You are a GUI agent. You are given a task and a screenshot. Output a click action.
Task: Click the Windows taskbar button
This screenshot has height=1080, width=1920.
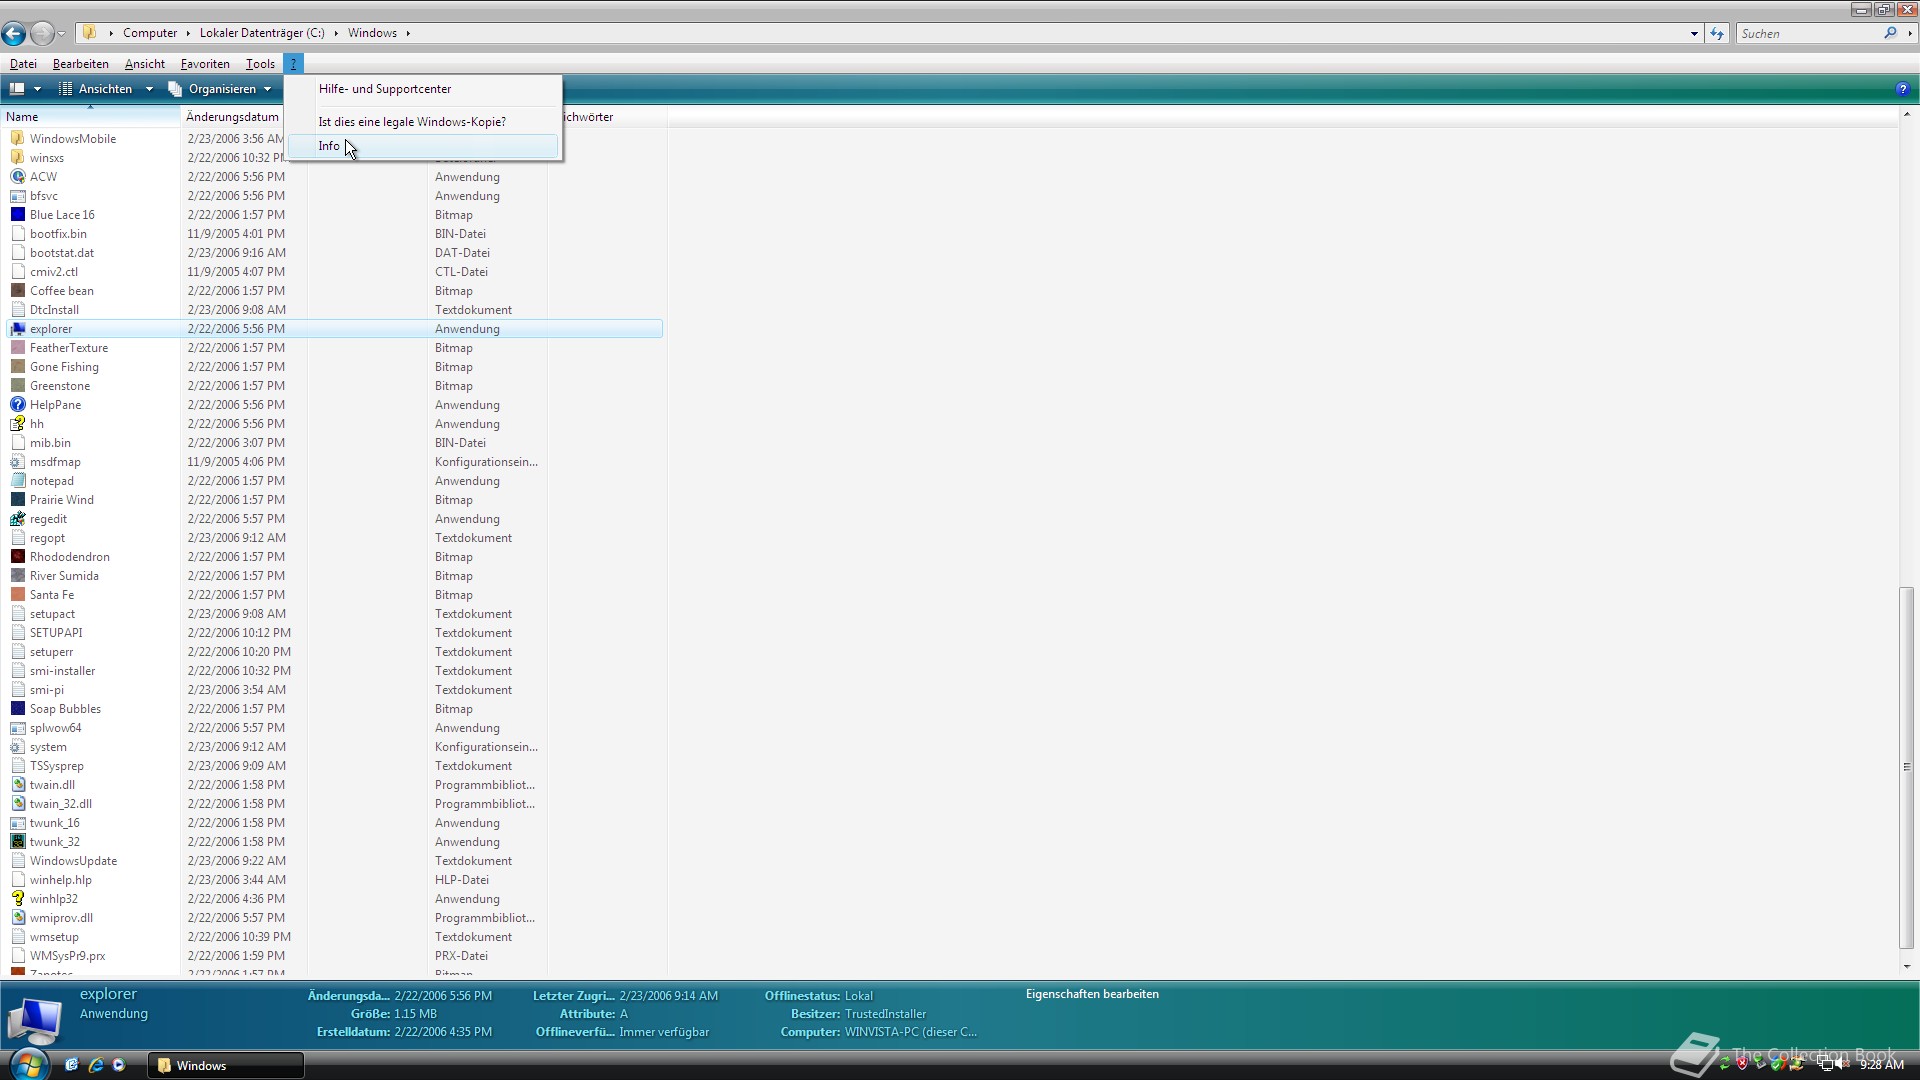226,1065
